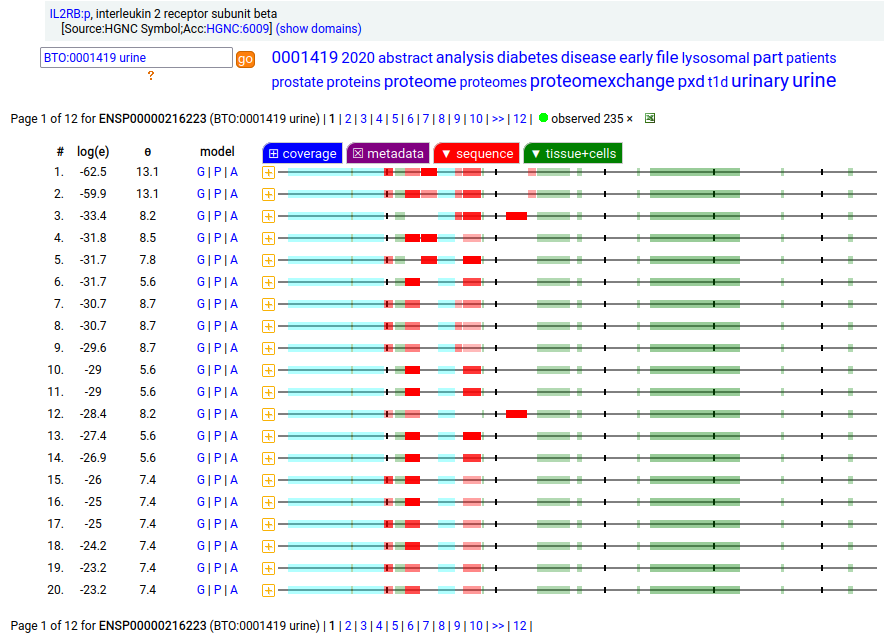Open the IL2RB:p protein link
The width and height of the screenshot is (884, 644).
(70, 14)
